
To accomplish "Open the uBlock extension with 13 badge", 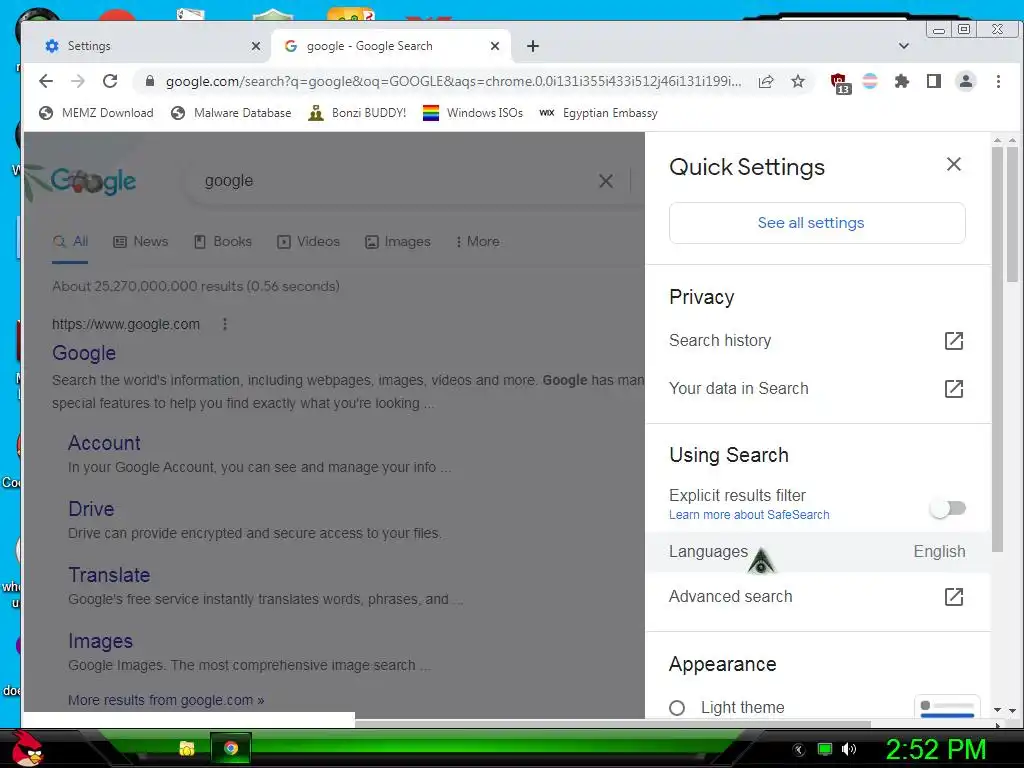I will pyautogui.click(x=840, y=83).
